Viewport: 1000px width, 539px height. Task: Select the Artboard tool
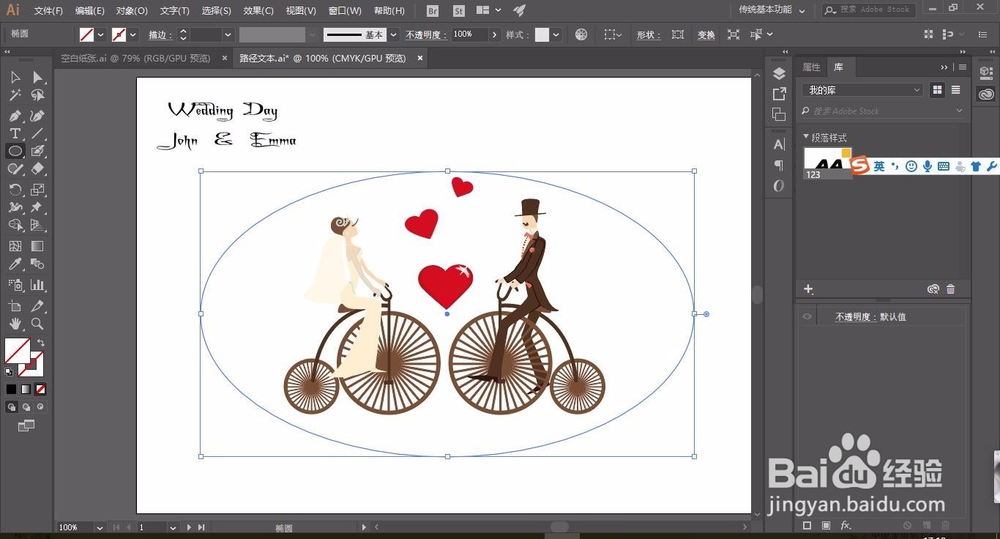coord(15,306)
